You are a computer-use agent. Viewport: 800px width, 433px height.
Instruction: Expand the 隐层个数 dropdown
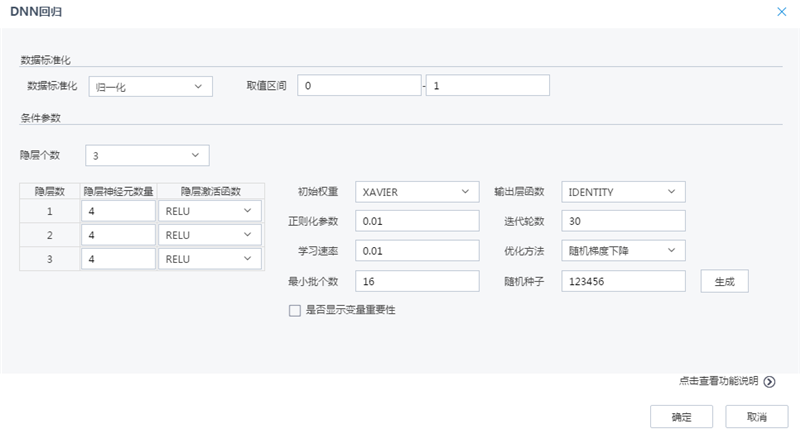pyautogui.click(x=147, y=155)
